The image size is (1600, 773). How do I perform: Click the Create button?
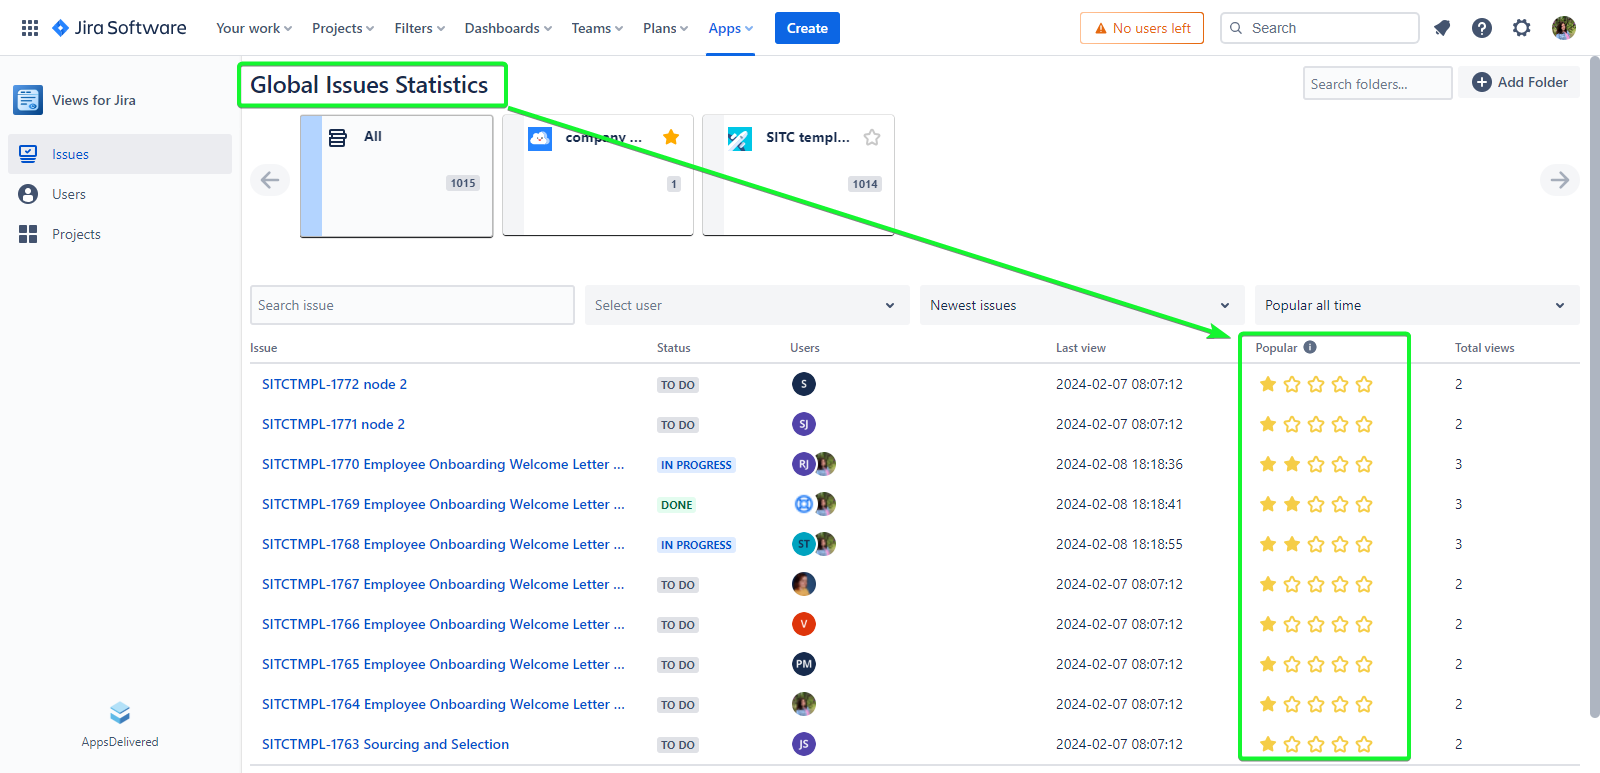[807, 28]
